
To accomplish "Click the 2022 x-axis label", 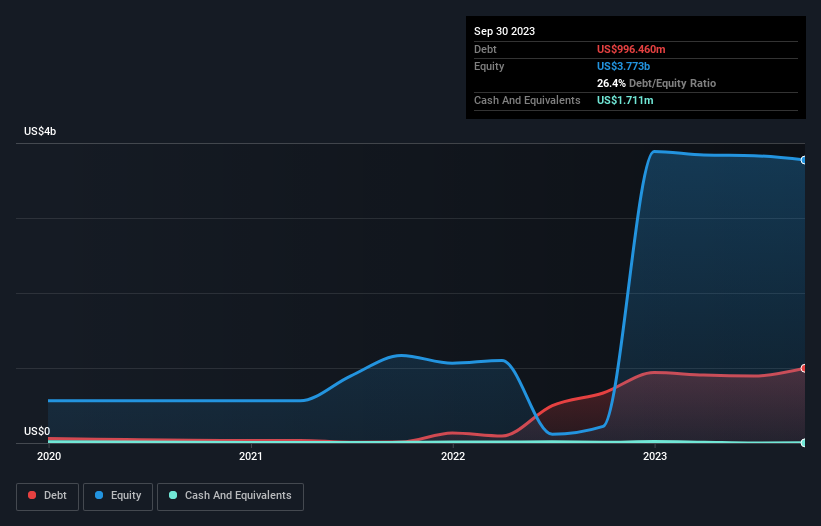I will pos(453,456).
